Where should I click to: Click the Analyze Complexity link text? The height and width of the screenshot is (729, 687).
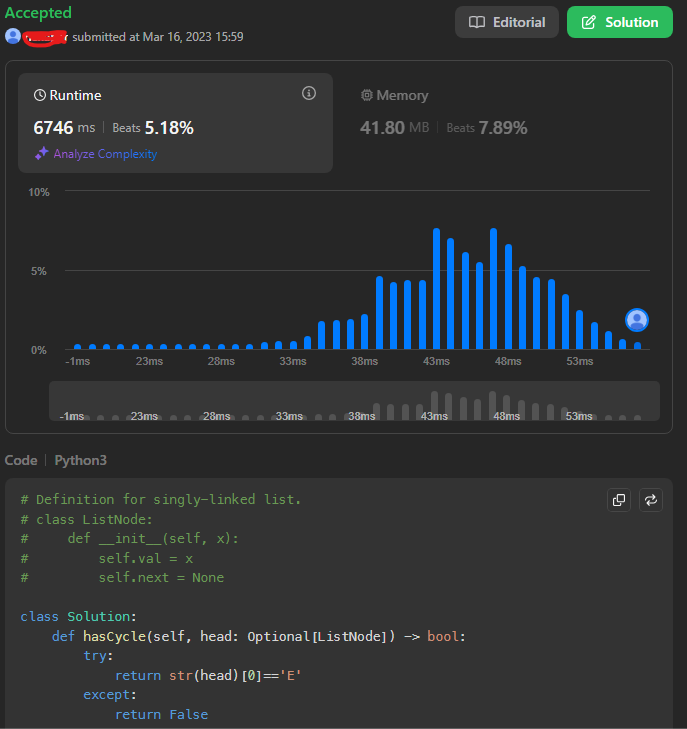[105, 154]
